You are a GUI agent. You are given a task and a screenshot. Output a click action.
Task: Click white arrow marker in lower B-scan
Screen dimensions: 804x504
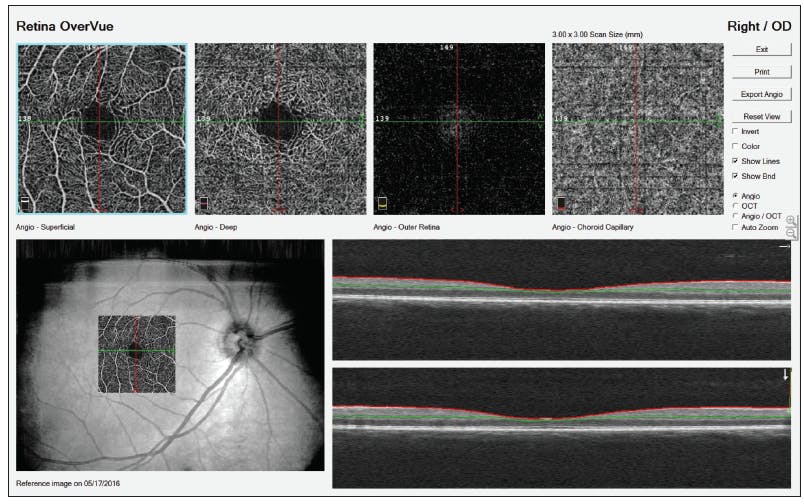[x=785, y=375]
